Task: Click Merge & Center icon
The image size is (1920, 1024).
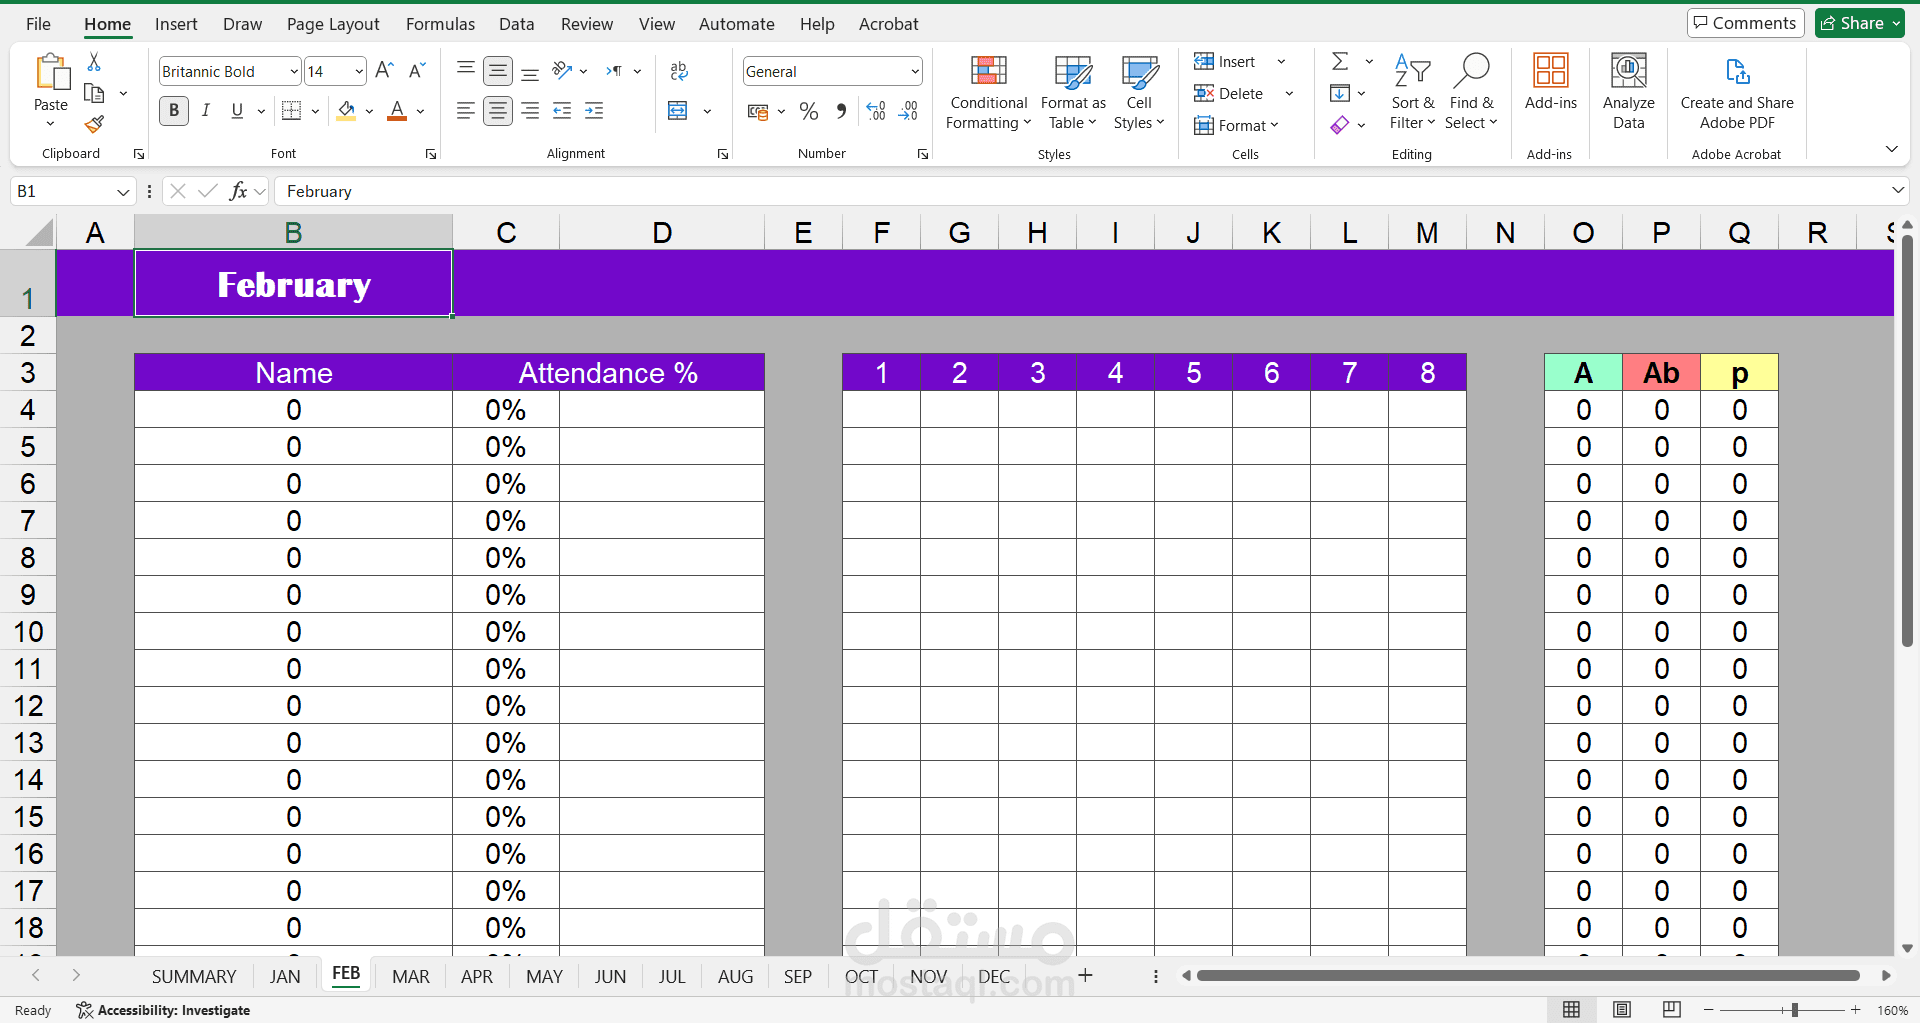Action: pyautogui.click(x=678, y=111)
